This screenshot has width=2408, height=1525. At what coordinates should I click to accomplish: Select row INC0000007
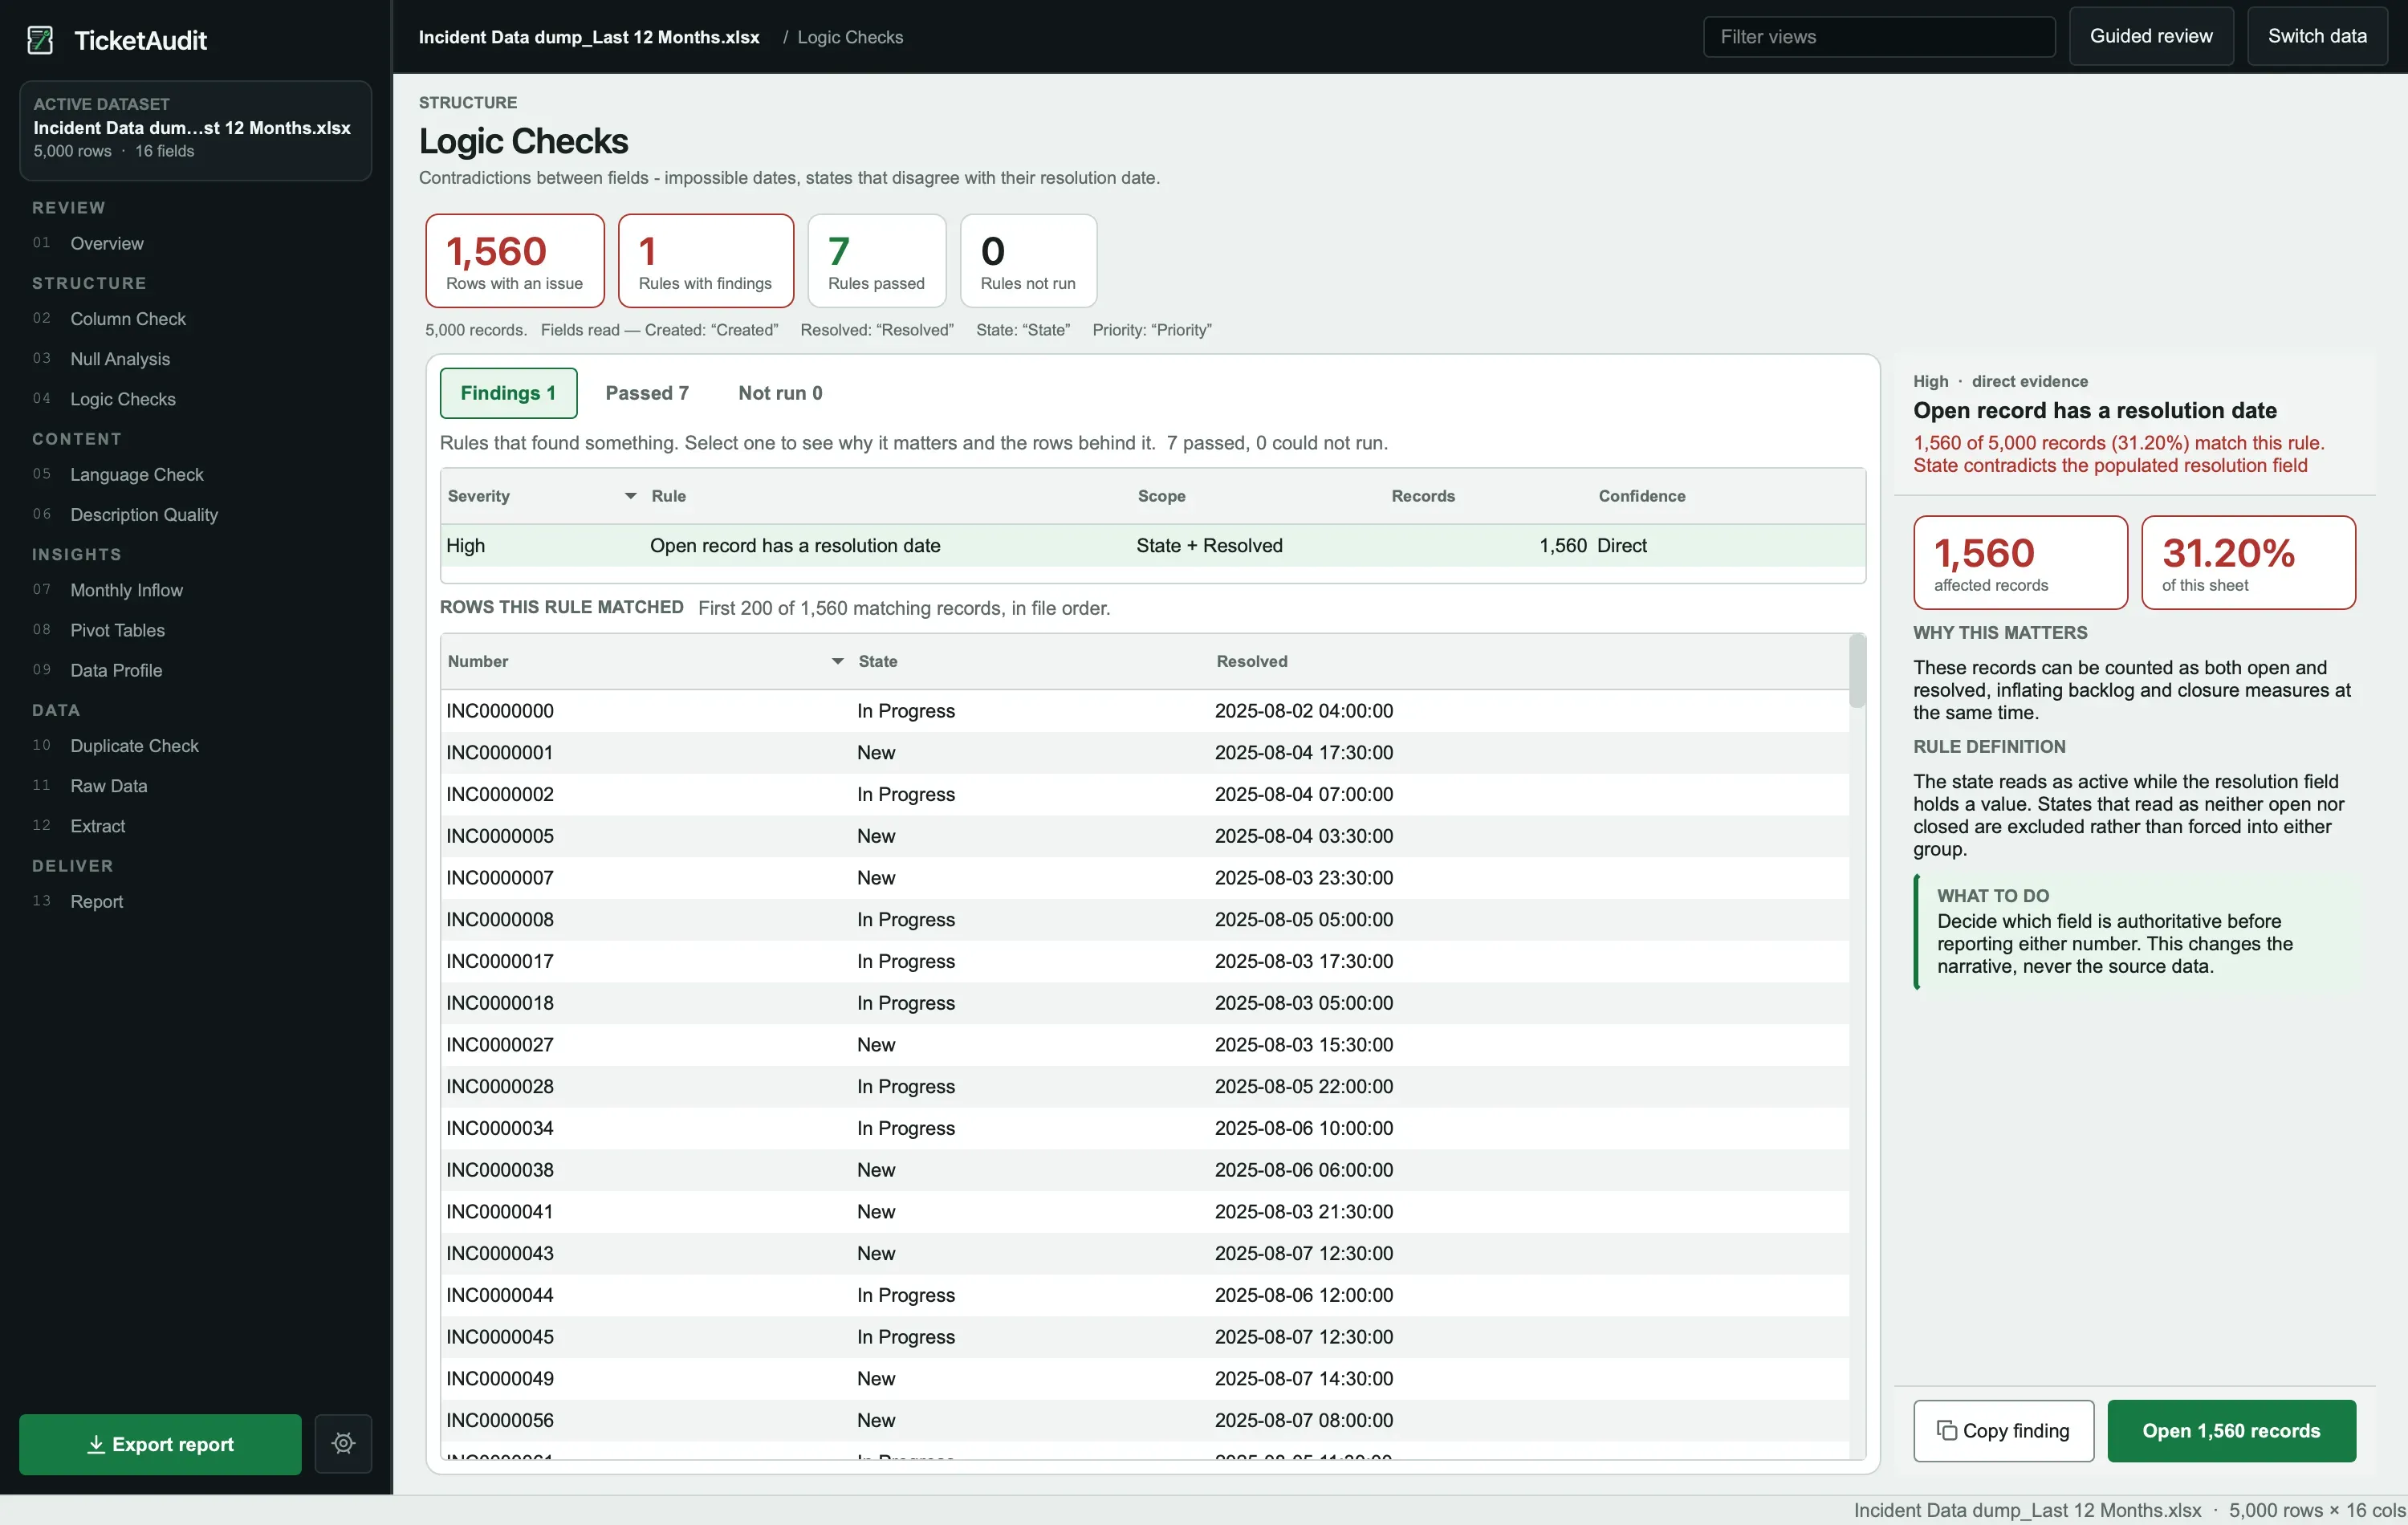tap(1145, 878)
